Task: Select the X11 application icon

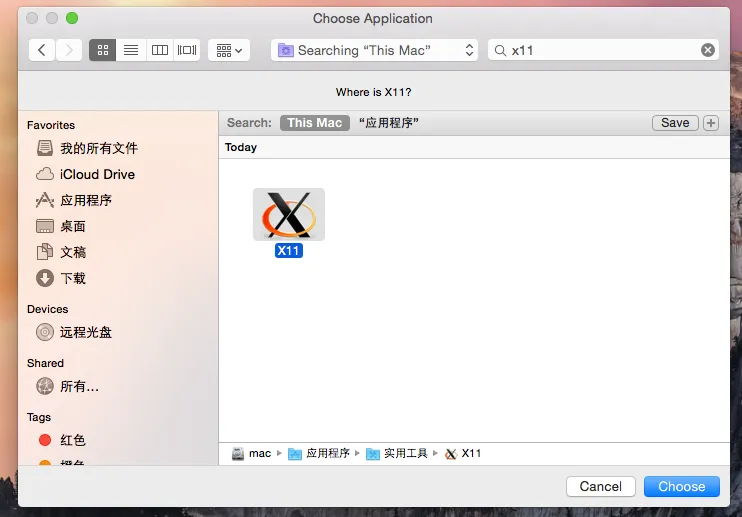Action: [289, 214]
